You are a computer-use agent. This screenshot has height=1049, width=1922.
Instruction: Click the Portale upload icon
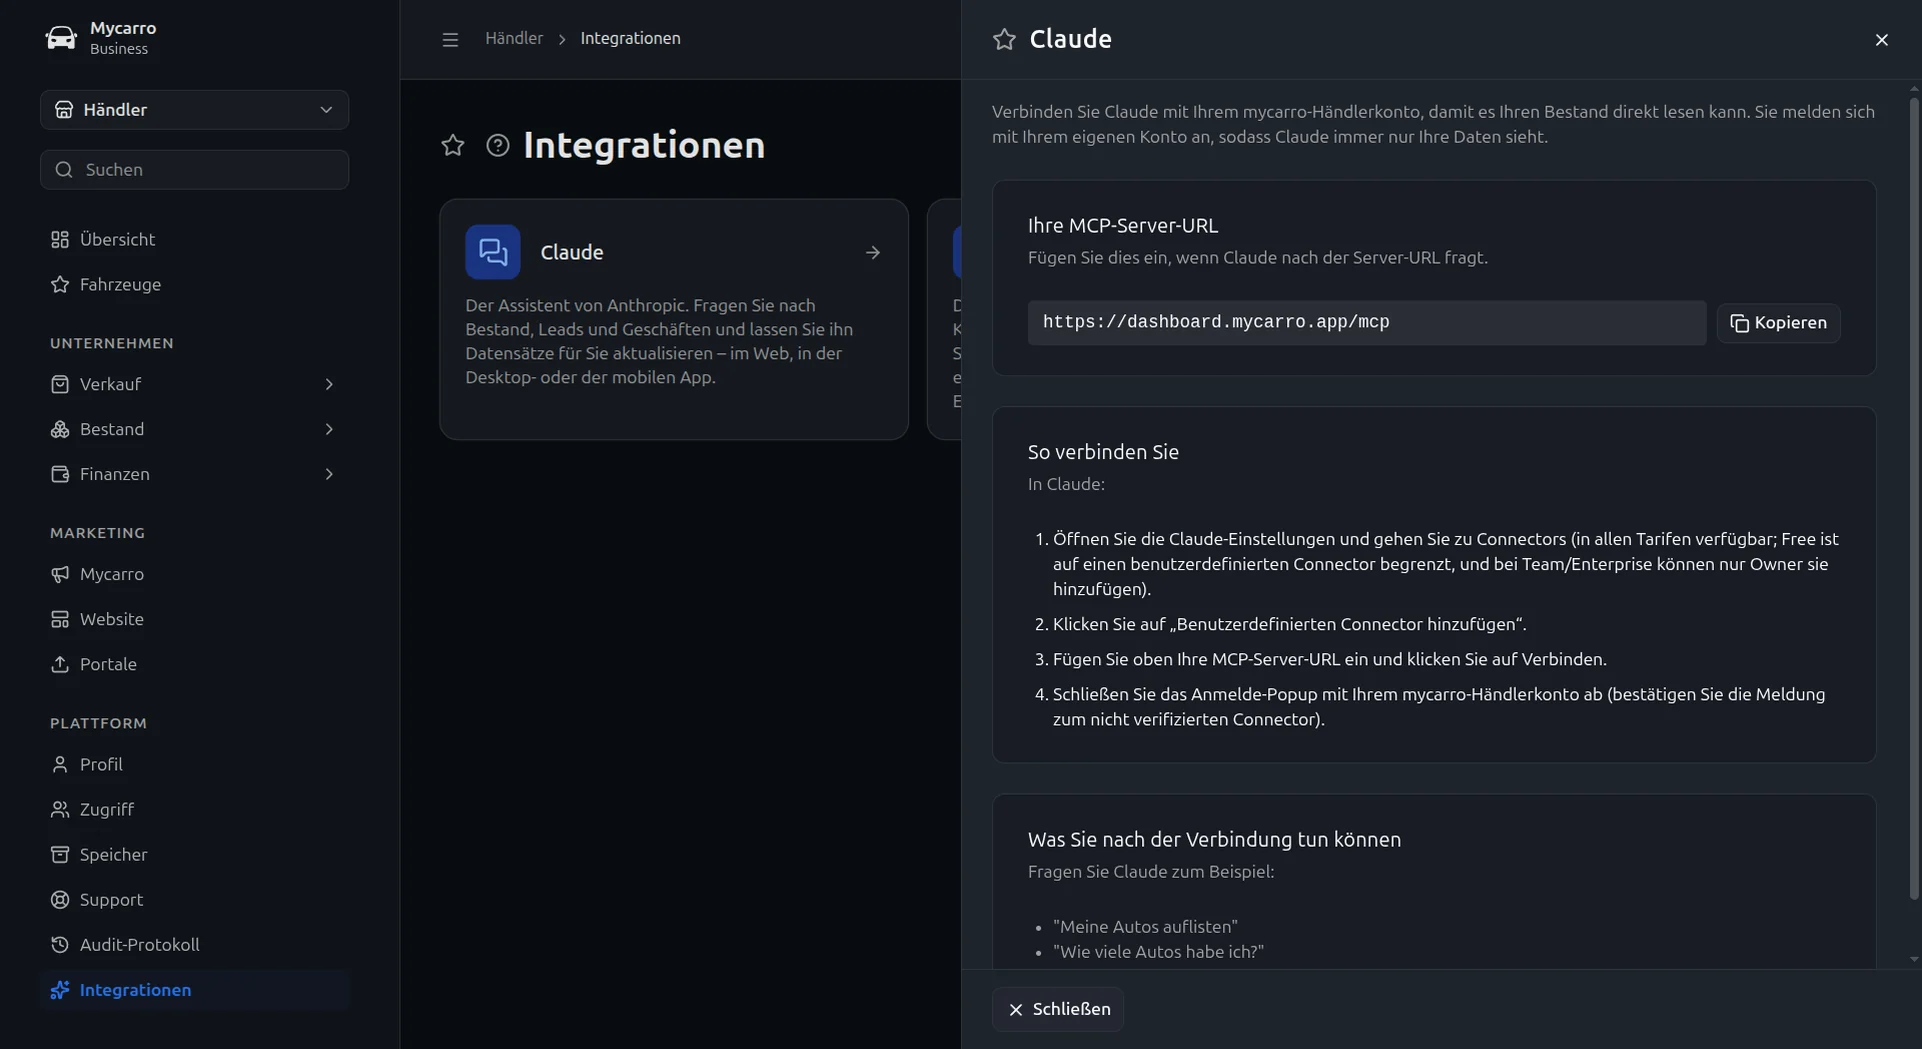(x=60, y=665)
